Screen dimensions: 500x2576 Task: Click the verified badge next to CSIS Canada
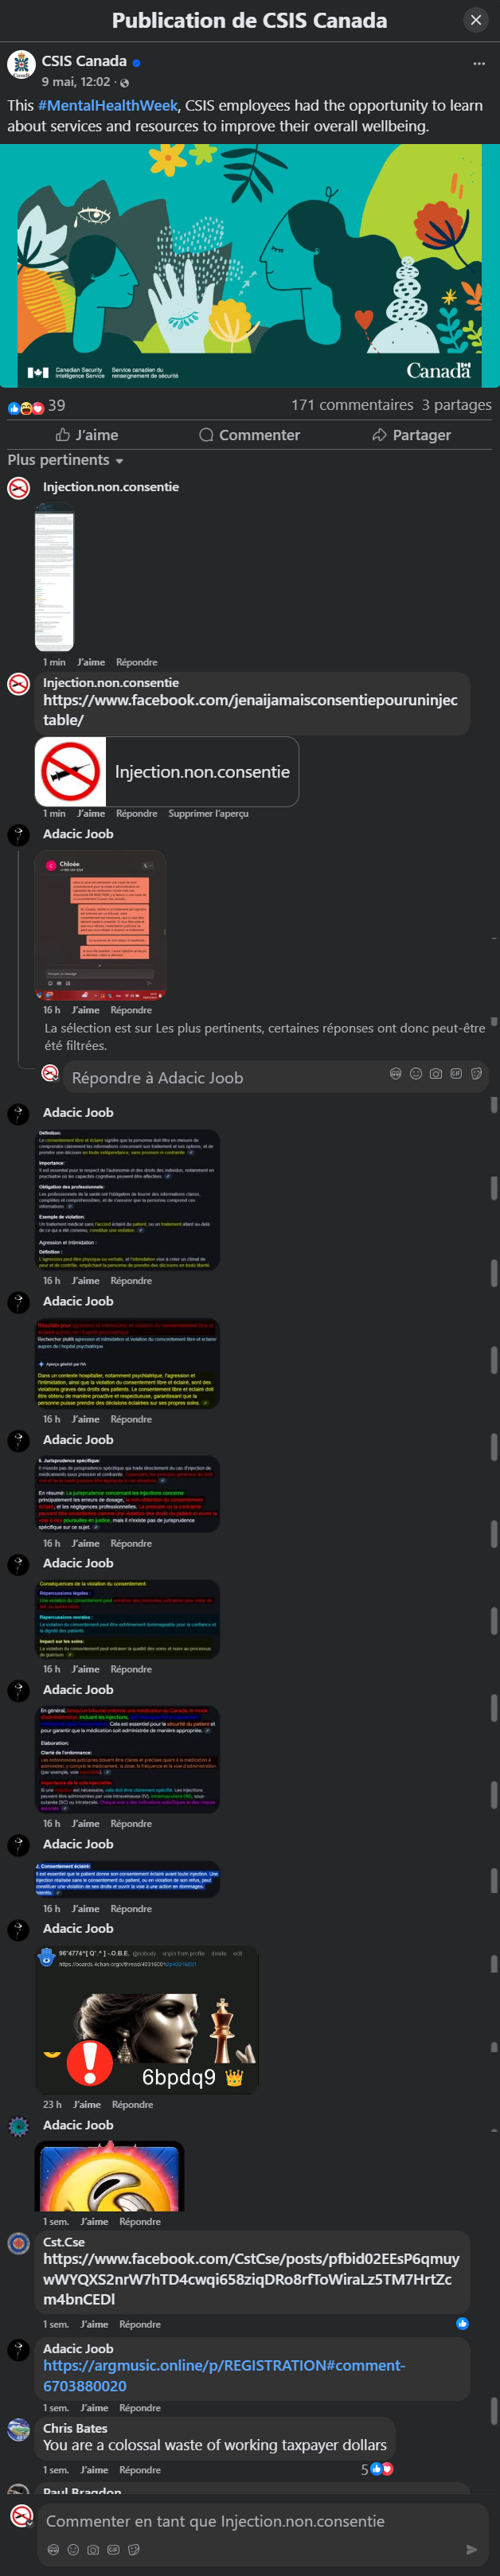(x=137, y=62)
